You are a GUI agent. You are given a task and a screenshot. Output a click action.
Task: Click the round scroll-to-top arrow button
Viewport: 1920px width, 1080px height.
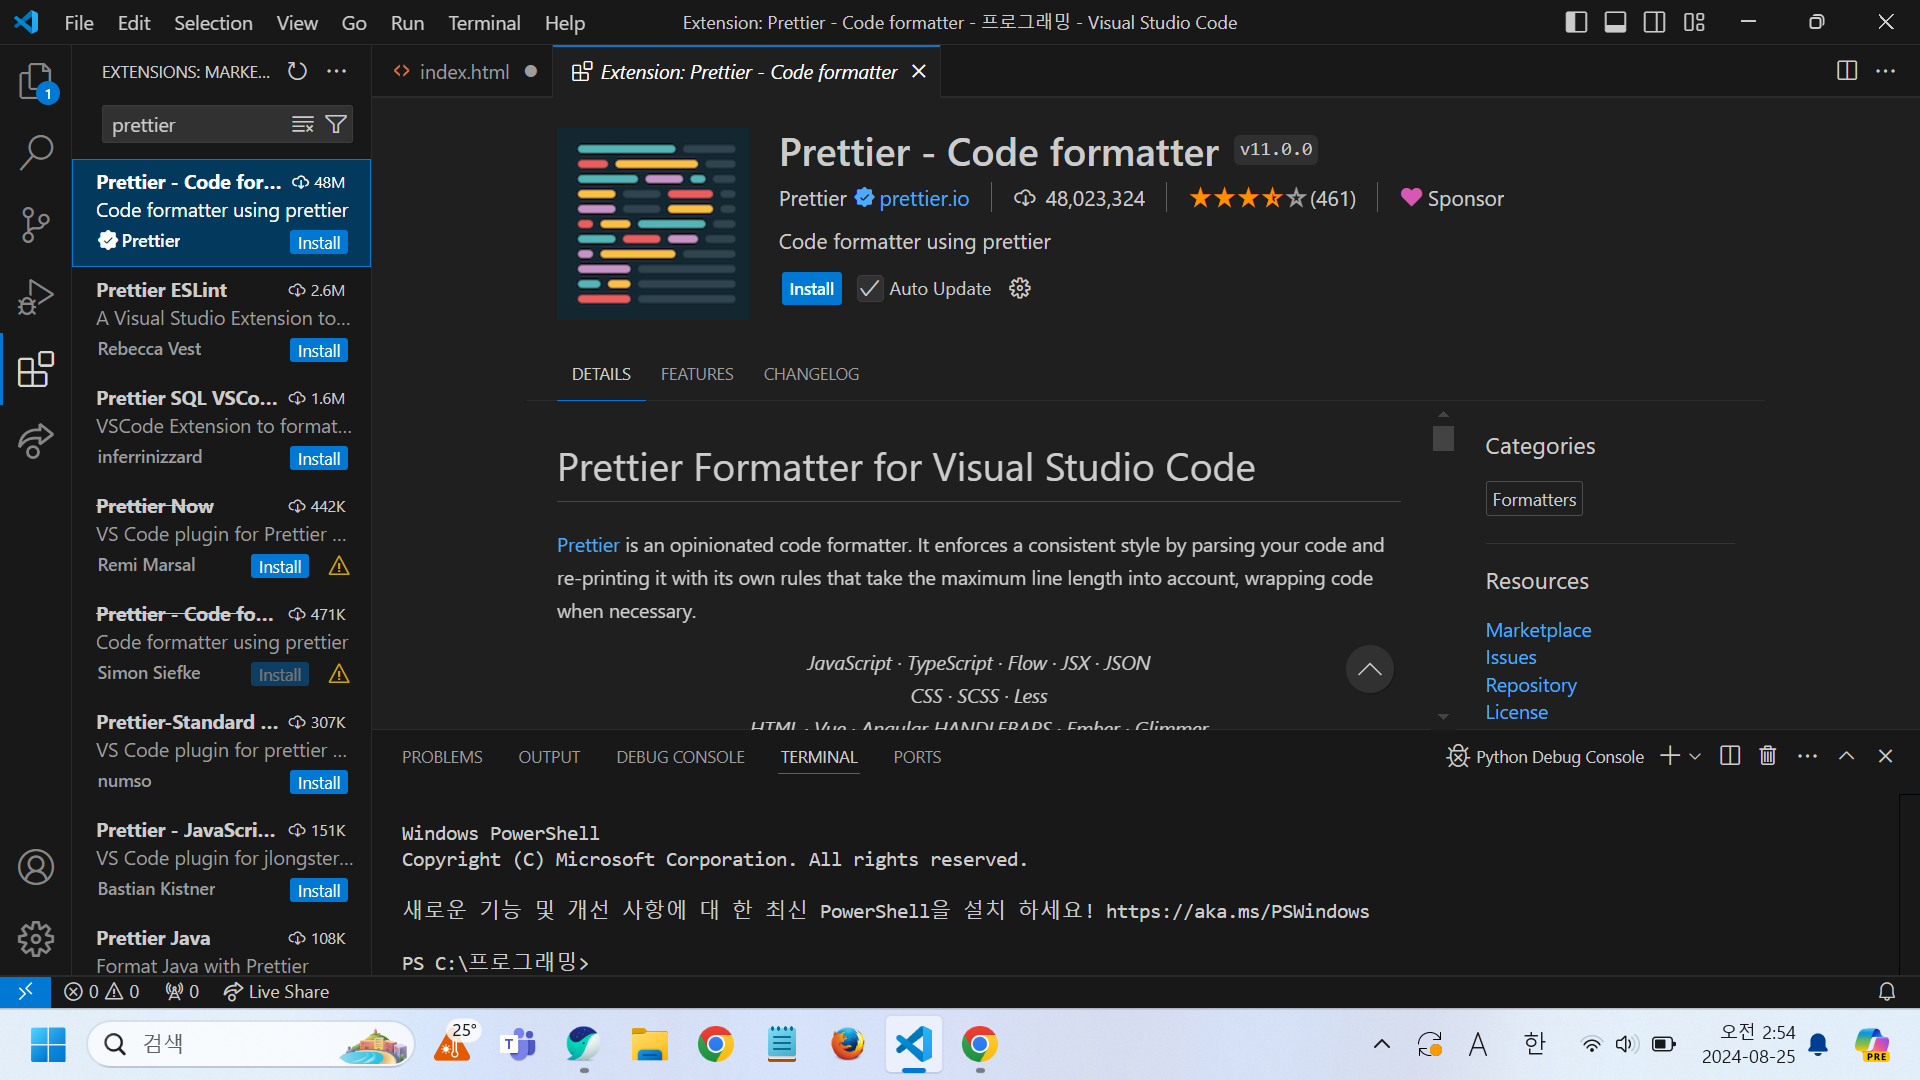point(1369,669)
